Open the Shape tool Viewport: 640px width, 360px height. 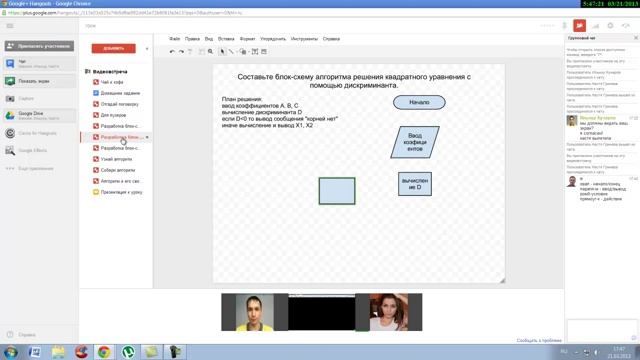pos(243,52)
